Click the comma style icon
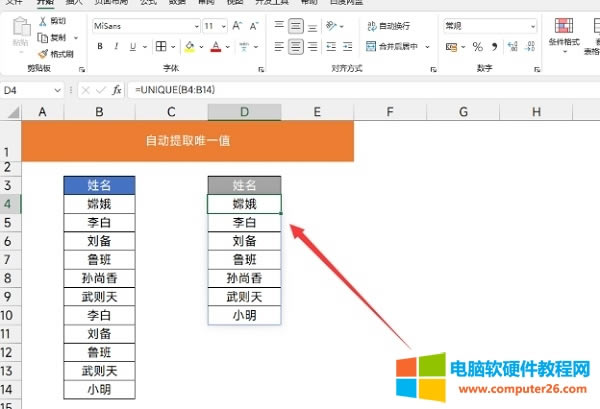The height and width of the screenshot is (409, 600). [492, 46]
